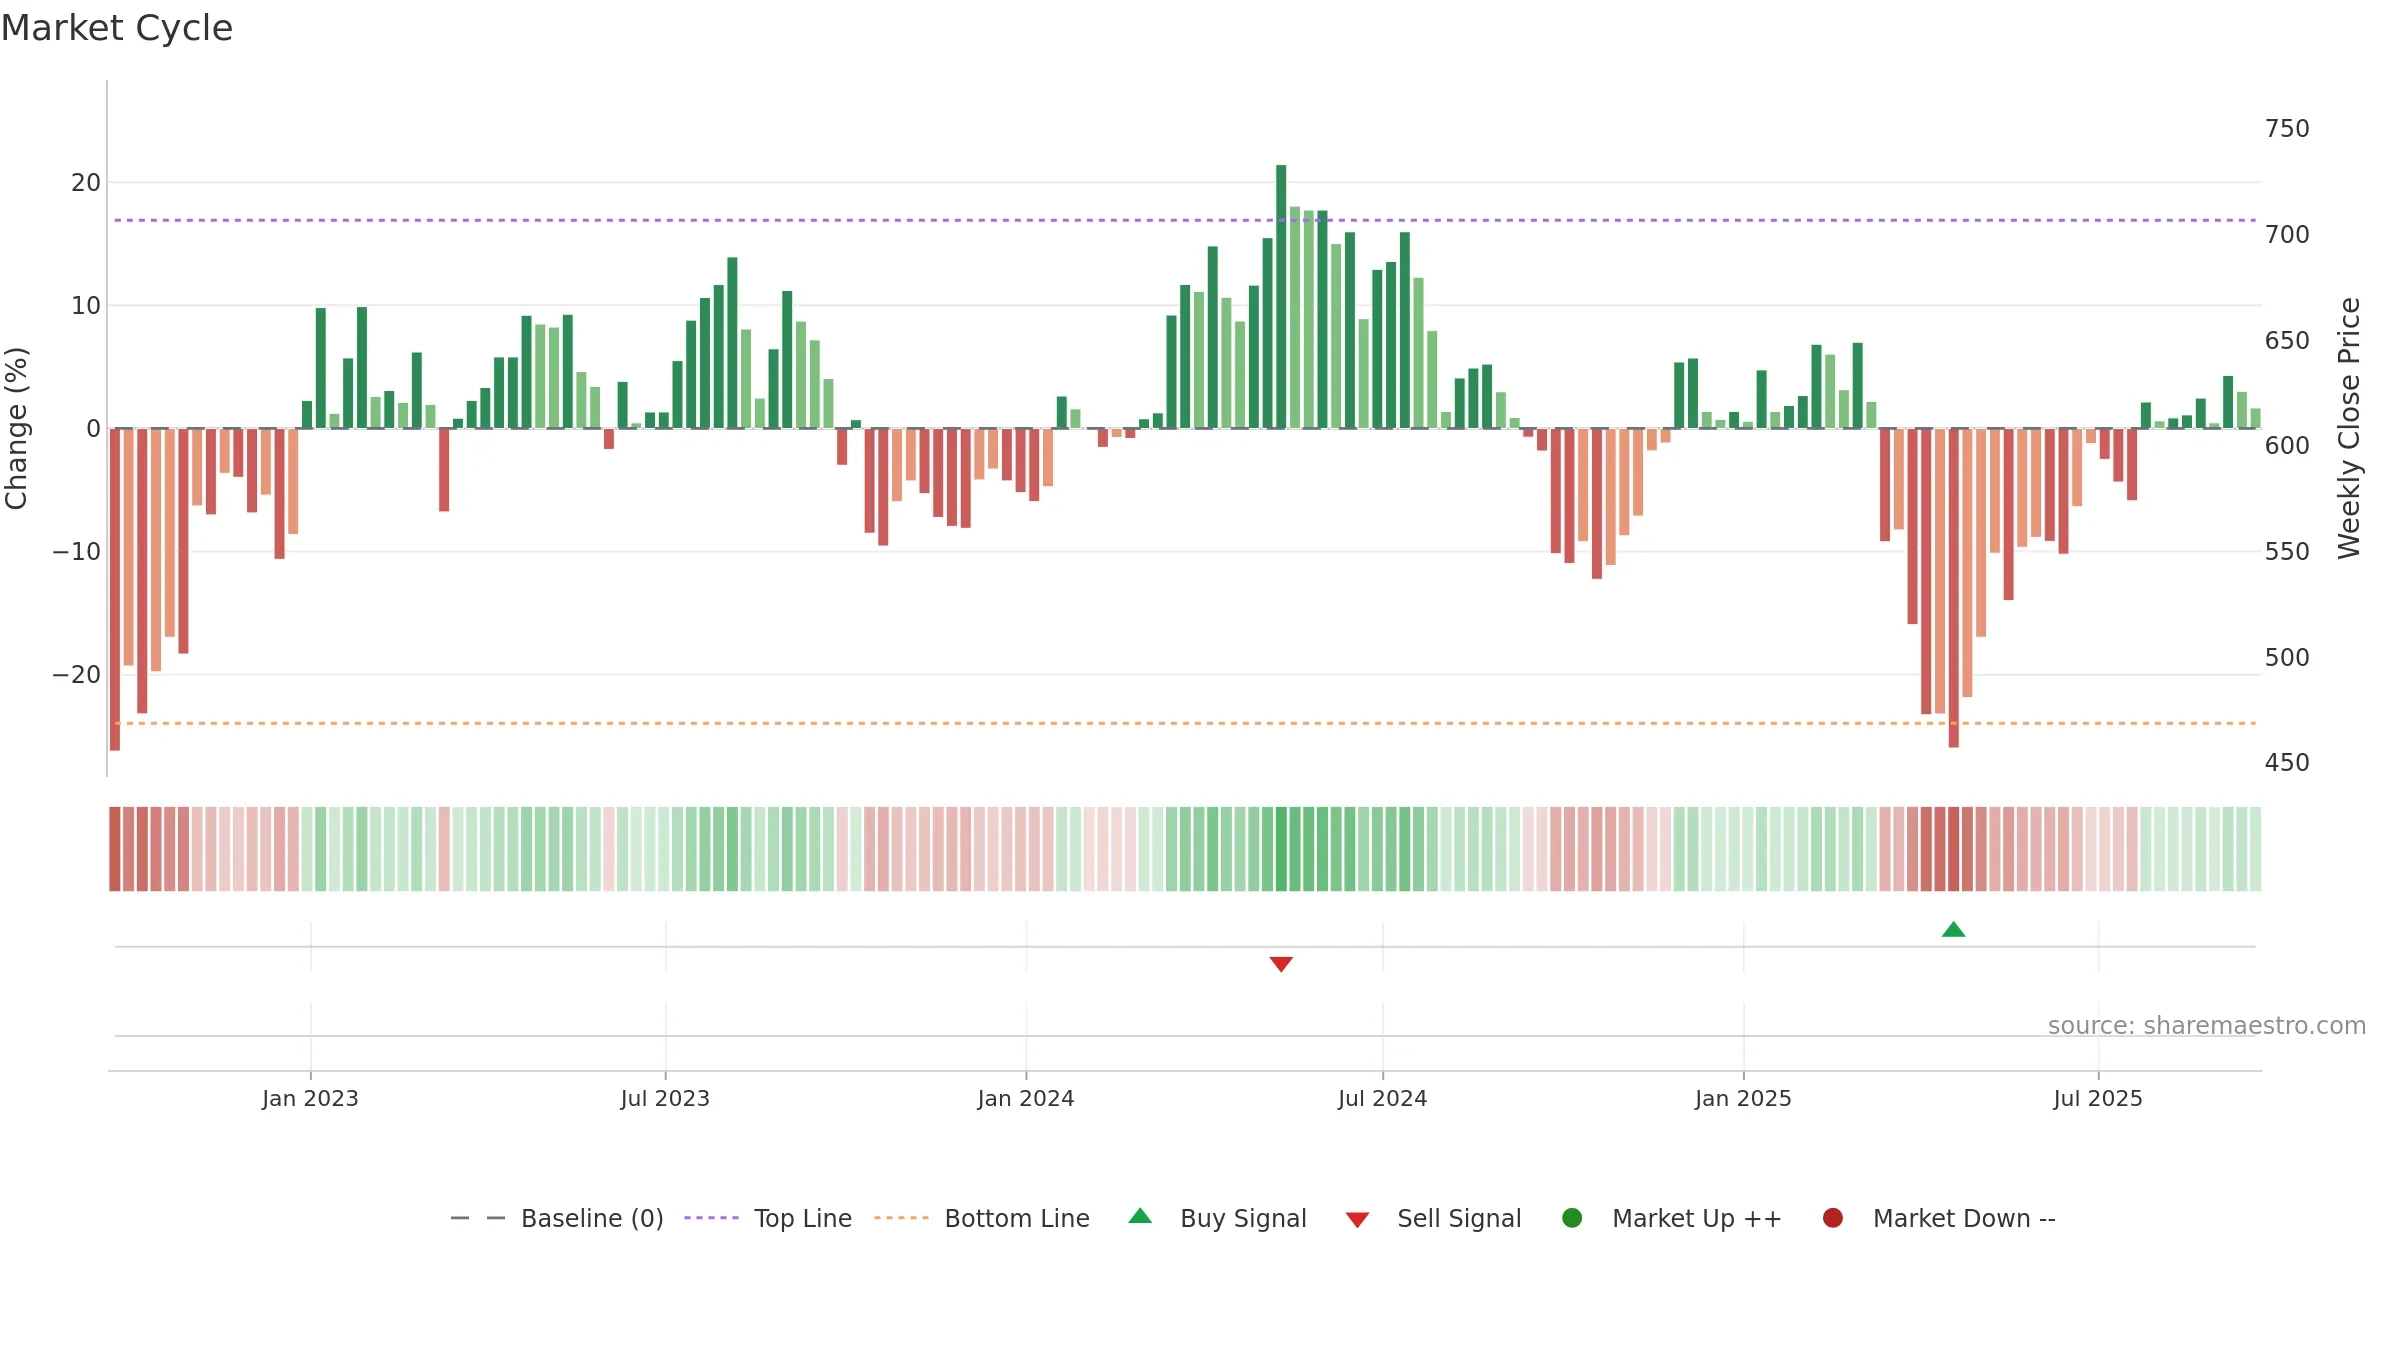
Task: Click the Jan 2025 axis label
Action: 1743,1098
